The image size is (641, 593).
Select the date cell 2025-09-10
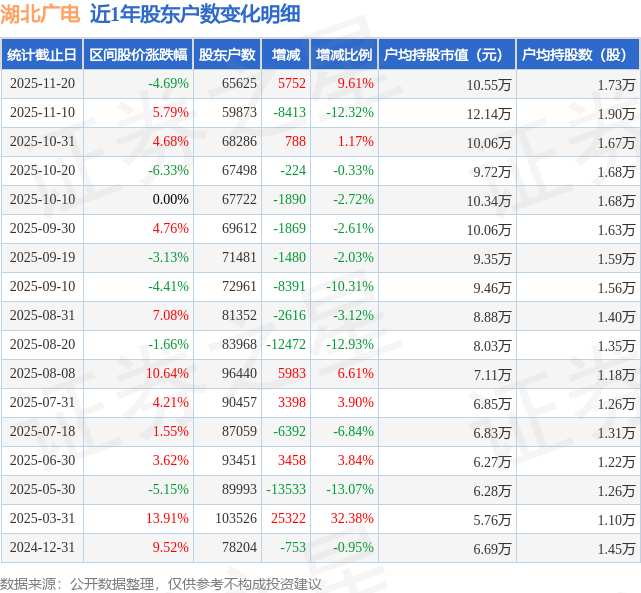point(43,286)
